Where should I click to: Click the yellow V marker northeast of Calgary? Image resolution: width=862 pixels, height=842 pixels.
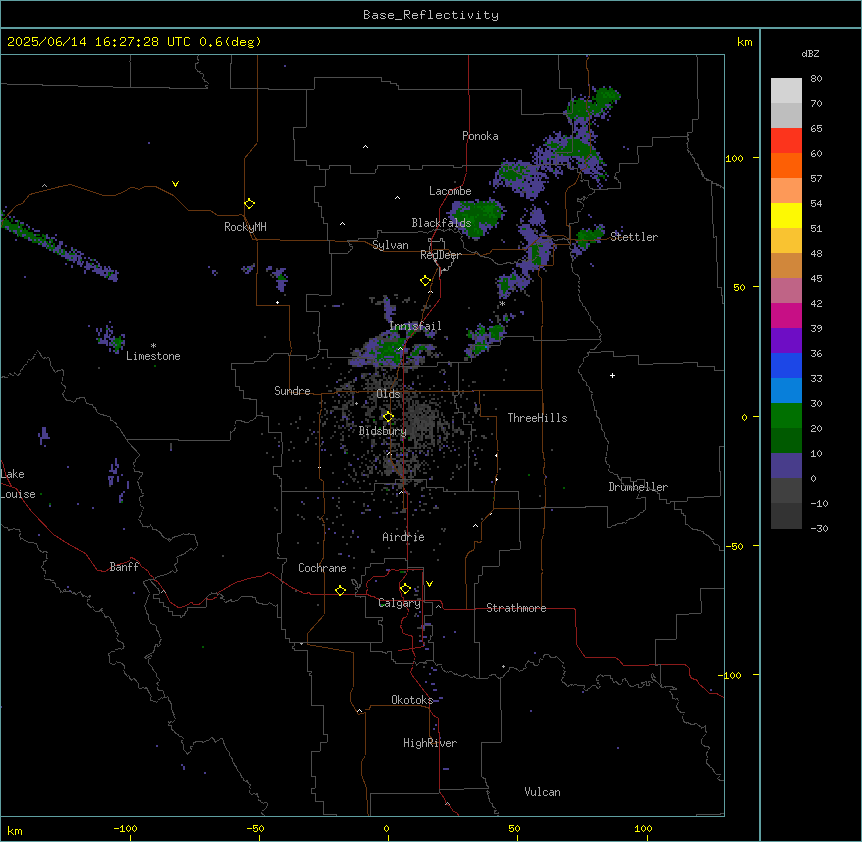click(429, 584)
